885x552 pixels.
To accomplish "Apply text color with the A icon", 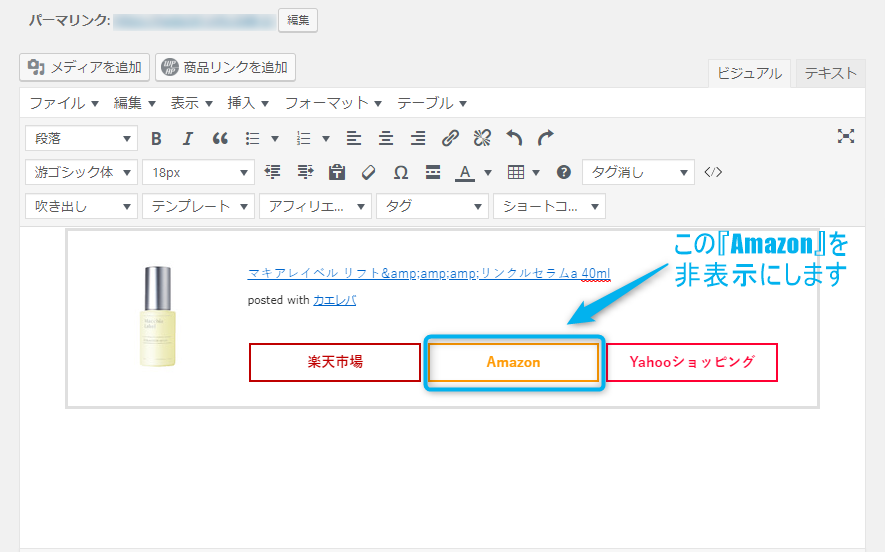I will (465, 172).
